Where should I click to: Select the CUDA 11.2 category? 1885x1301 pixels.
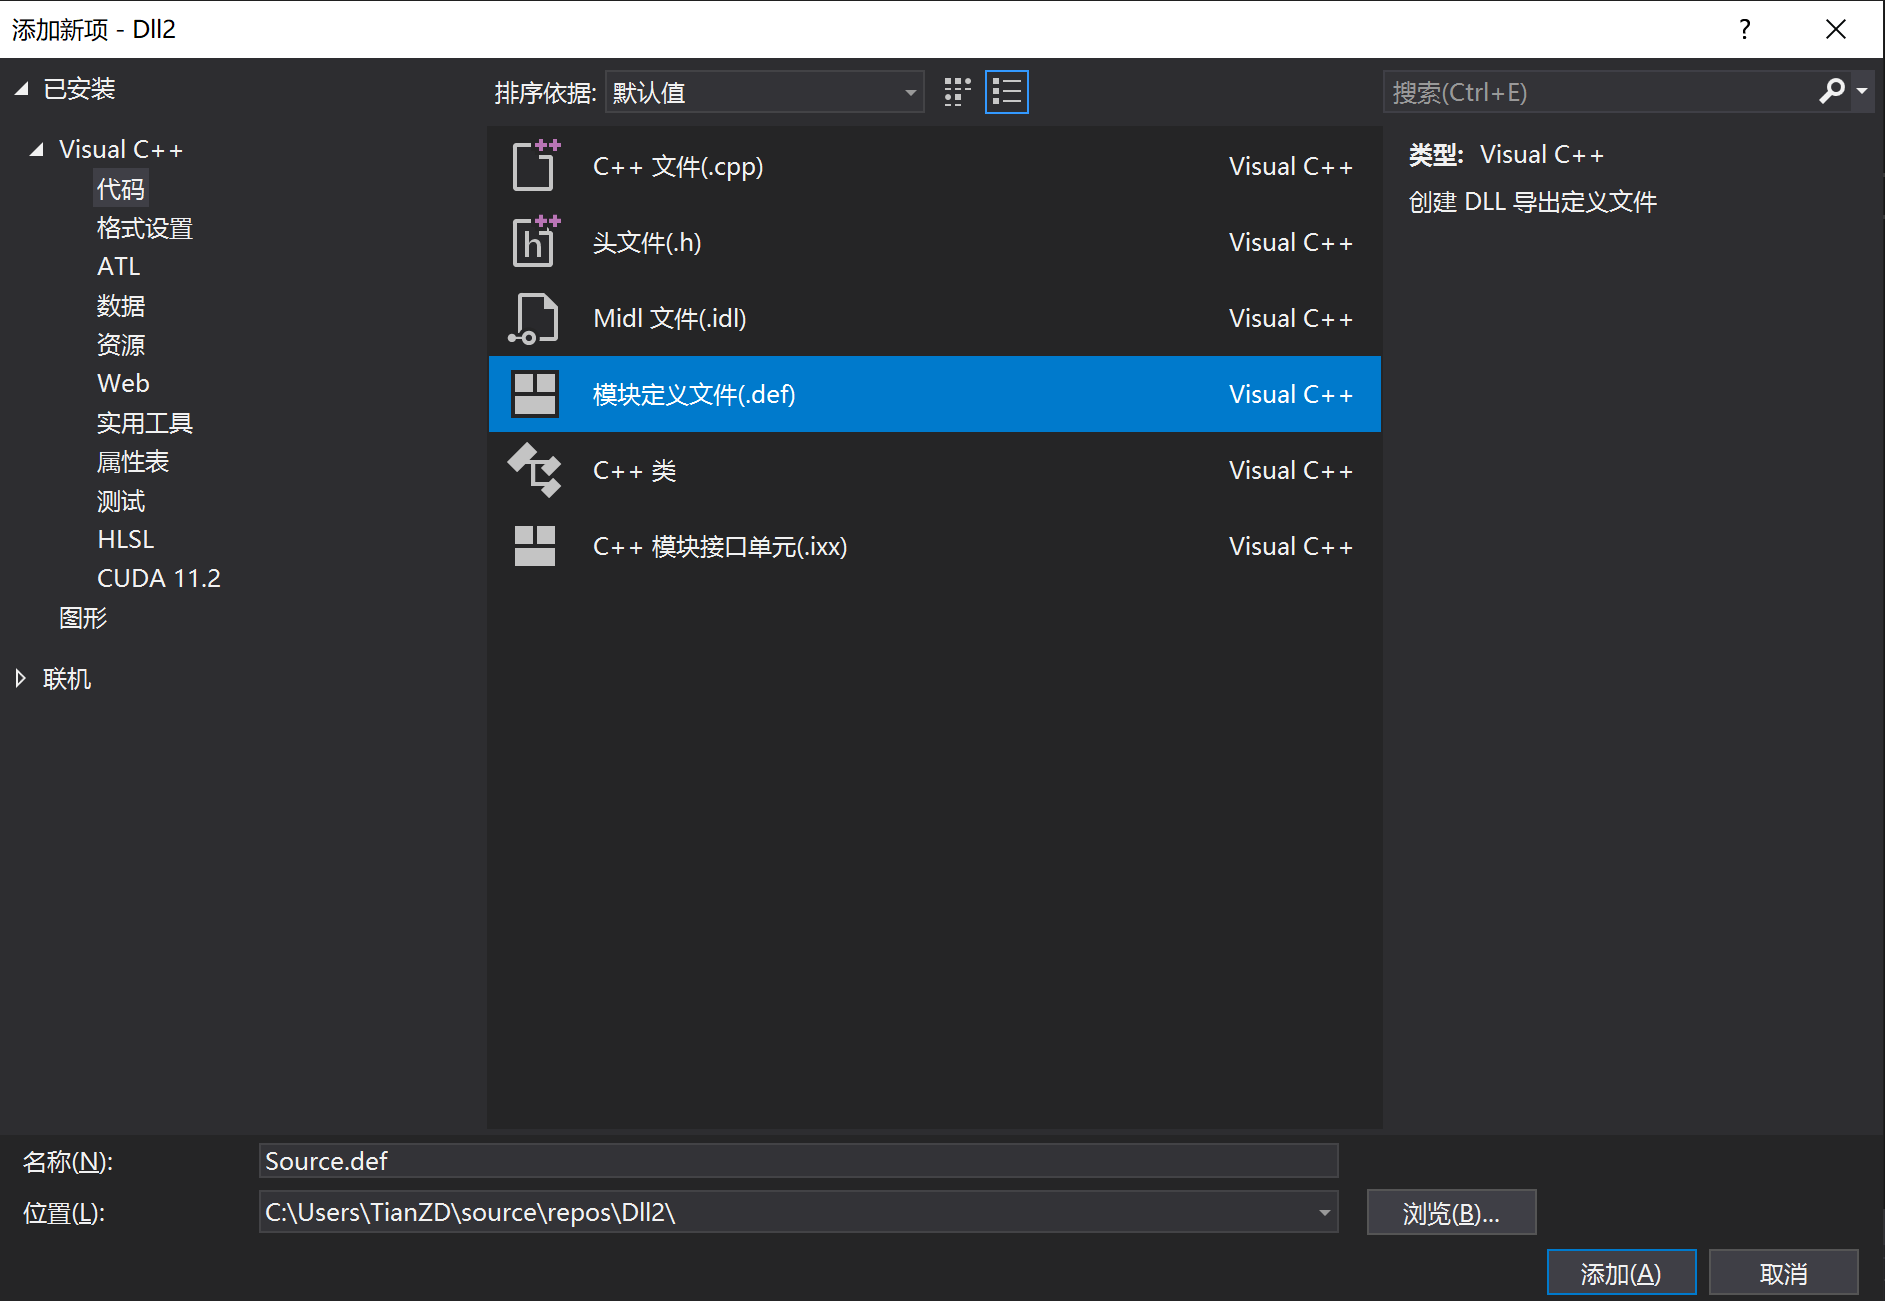[159, 578]
